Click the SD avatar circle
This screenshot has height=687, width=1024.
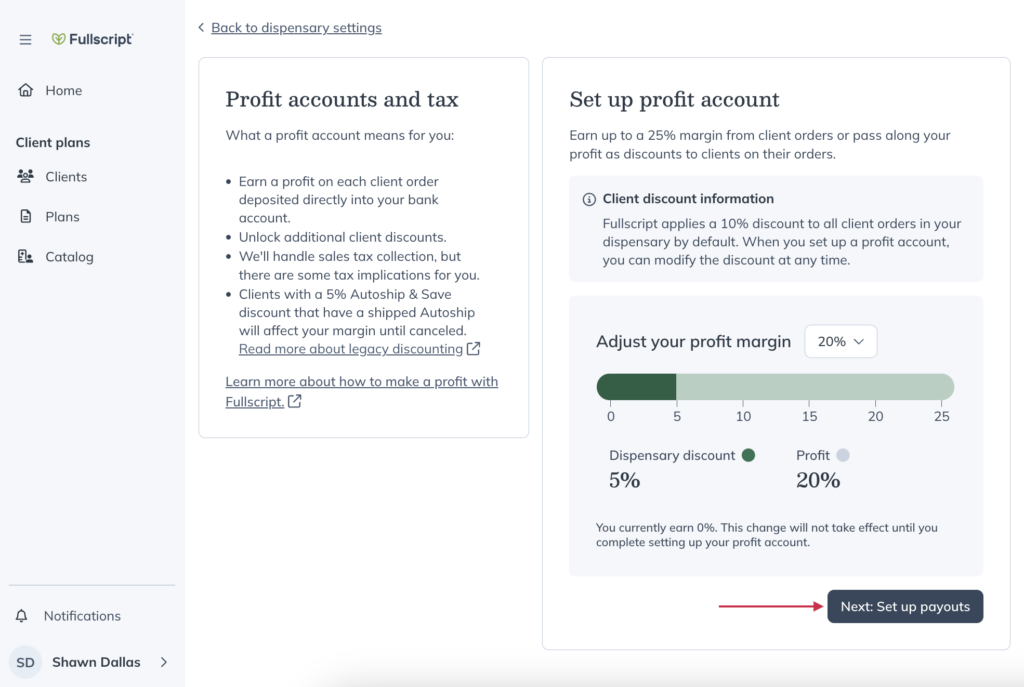click(25, 662)
